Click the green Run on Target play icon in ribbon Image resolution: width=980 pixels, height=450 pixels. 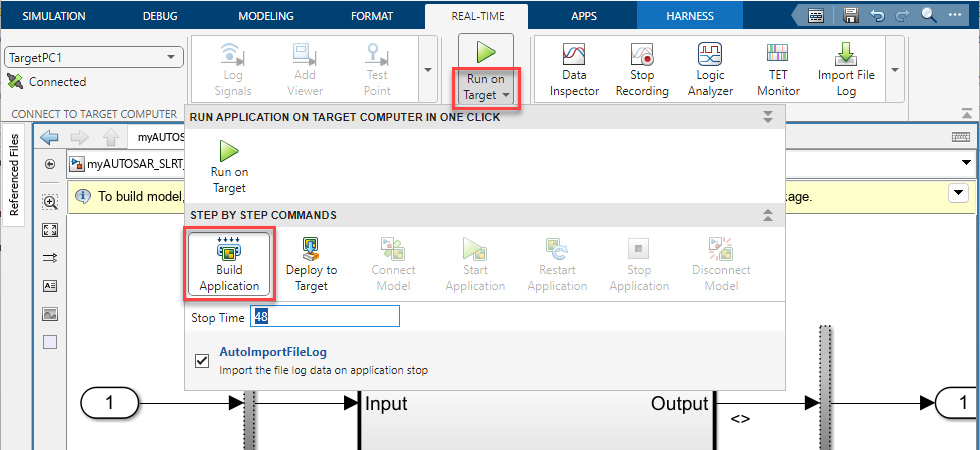(486, 52)
